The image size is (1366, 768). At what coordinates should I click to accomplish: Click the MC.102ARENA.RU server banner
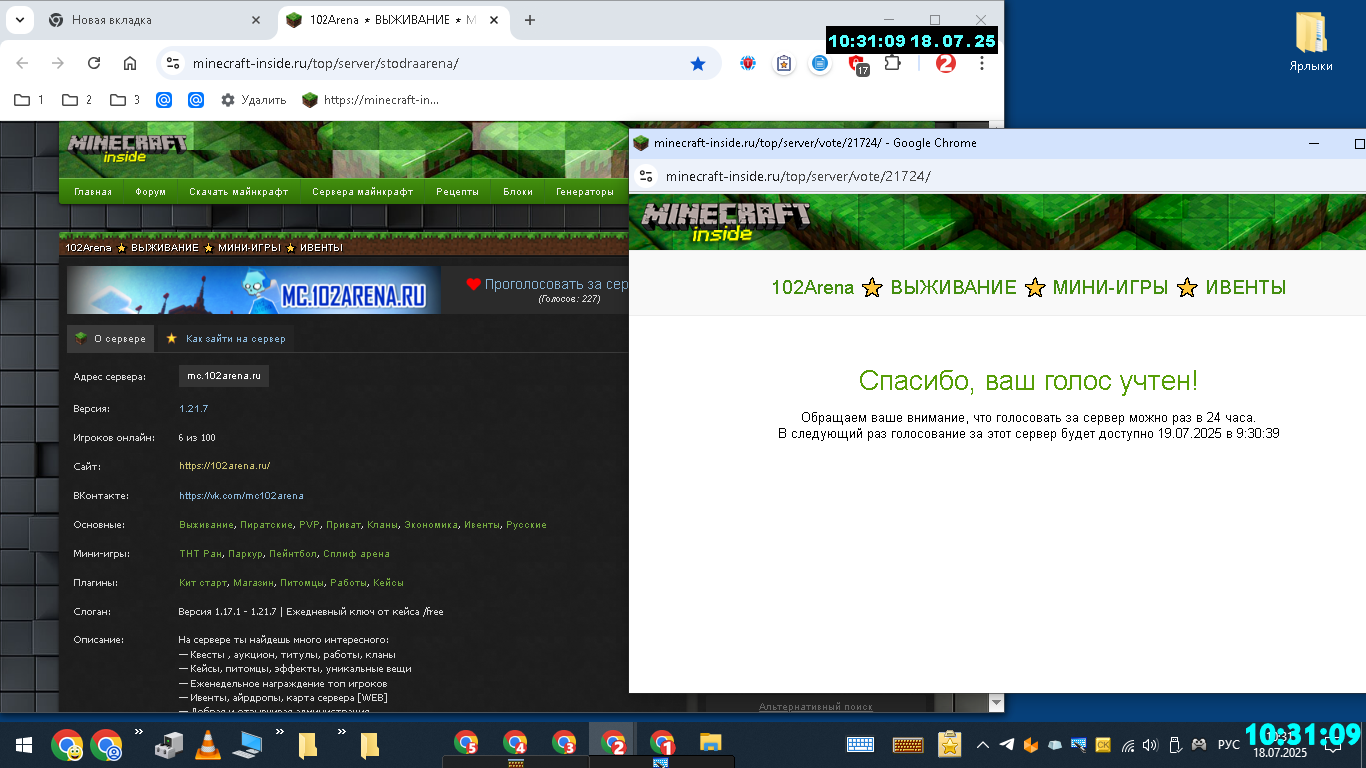(x=254, y=290)
